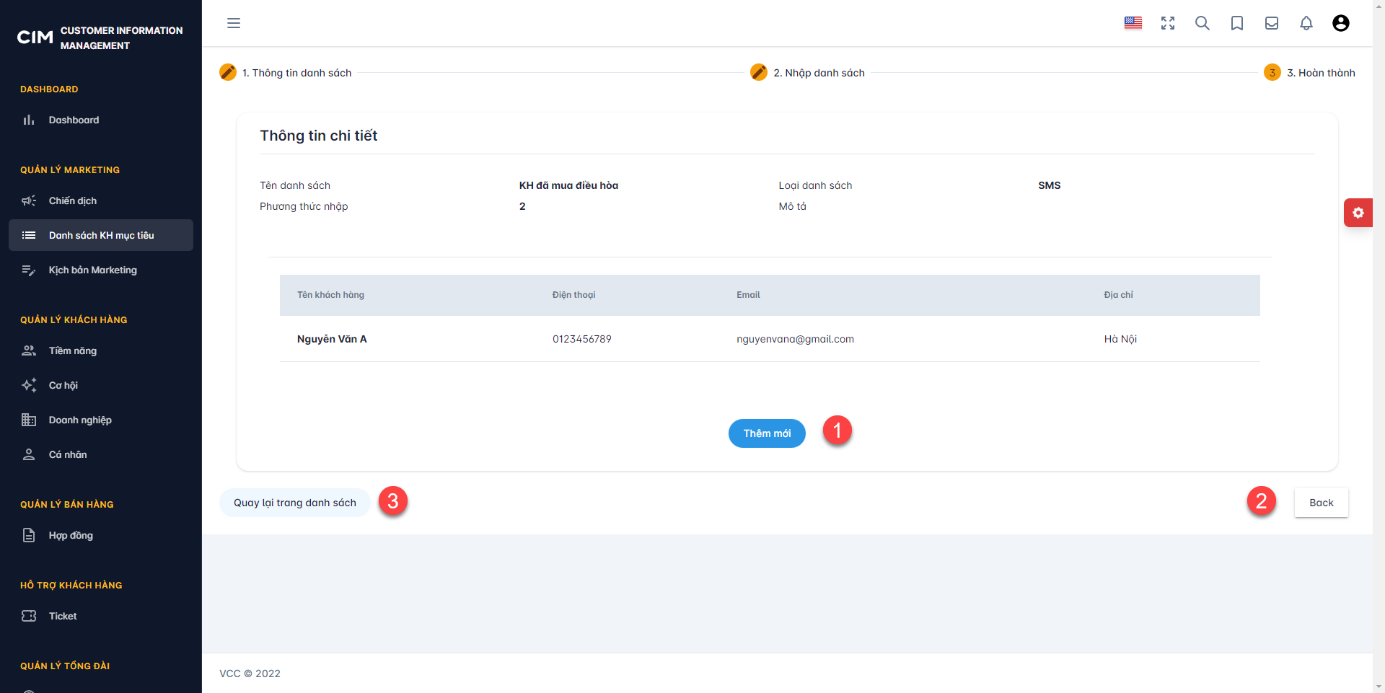The height and width of the screenshot is (693, 1385).
Task: Click the Hợp đồng document icon
Action: pos(29,536)
